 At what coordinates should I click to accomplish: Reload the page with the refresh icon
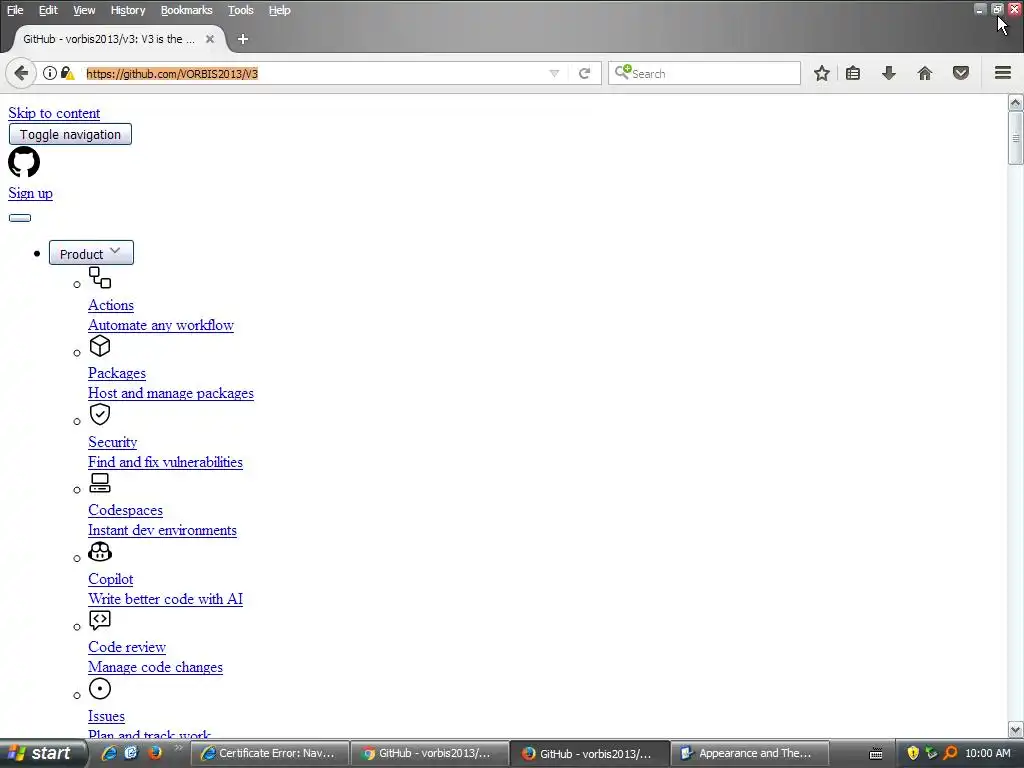click(584, 73)
